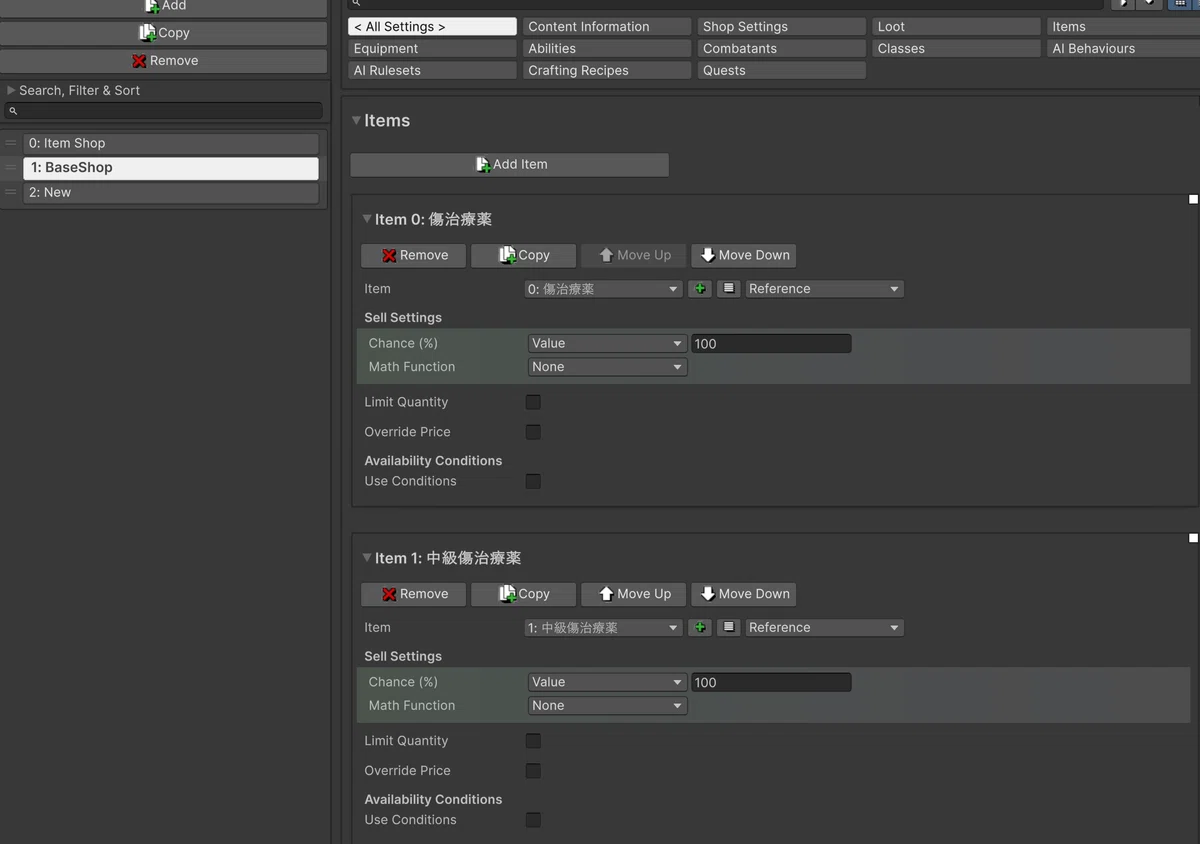Screen dimensions: 1200x844
Task: Click Item 1 Chance value field
Action: (x=771, y=682)
